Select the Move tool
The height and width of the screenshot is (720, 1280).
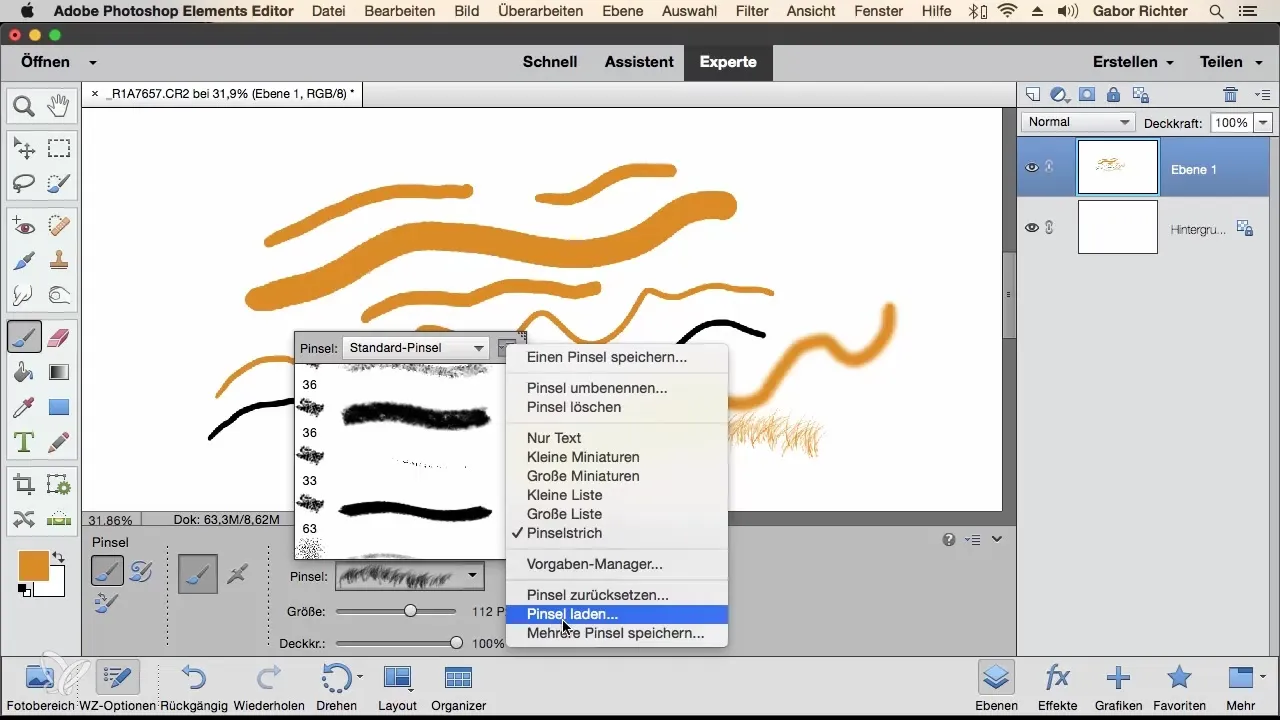point(24,148)
